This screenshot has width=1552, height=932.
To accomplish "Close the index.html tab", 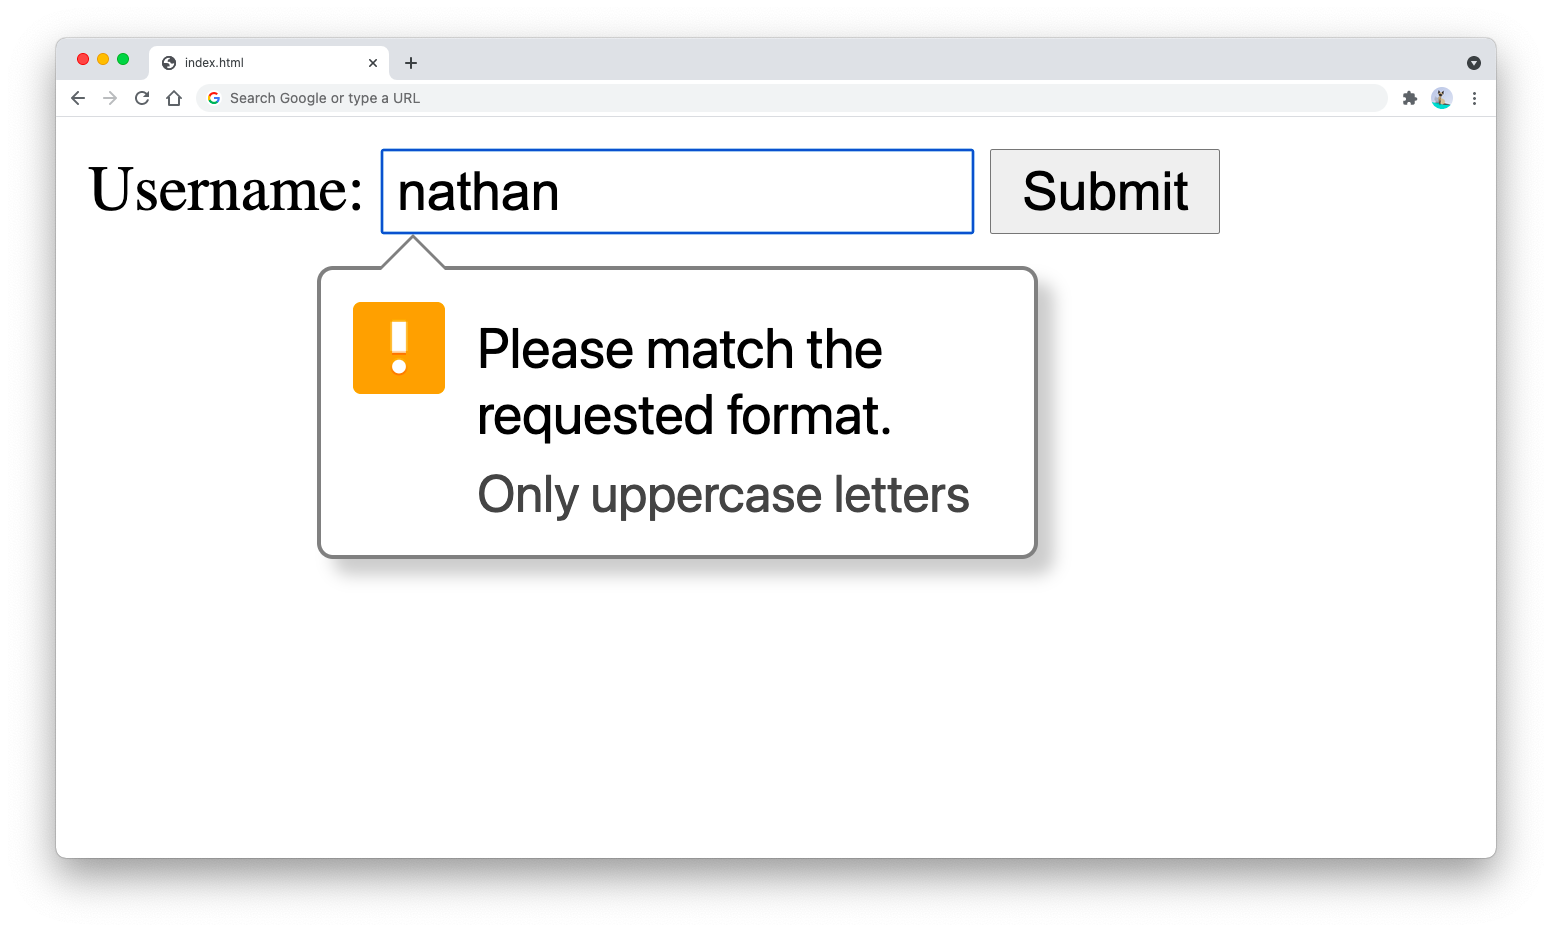I will [373, 63].
